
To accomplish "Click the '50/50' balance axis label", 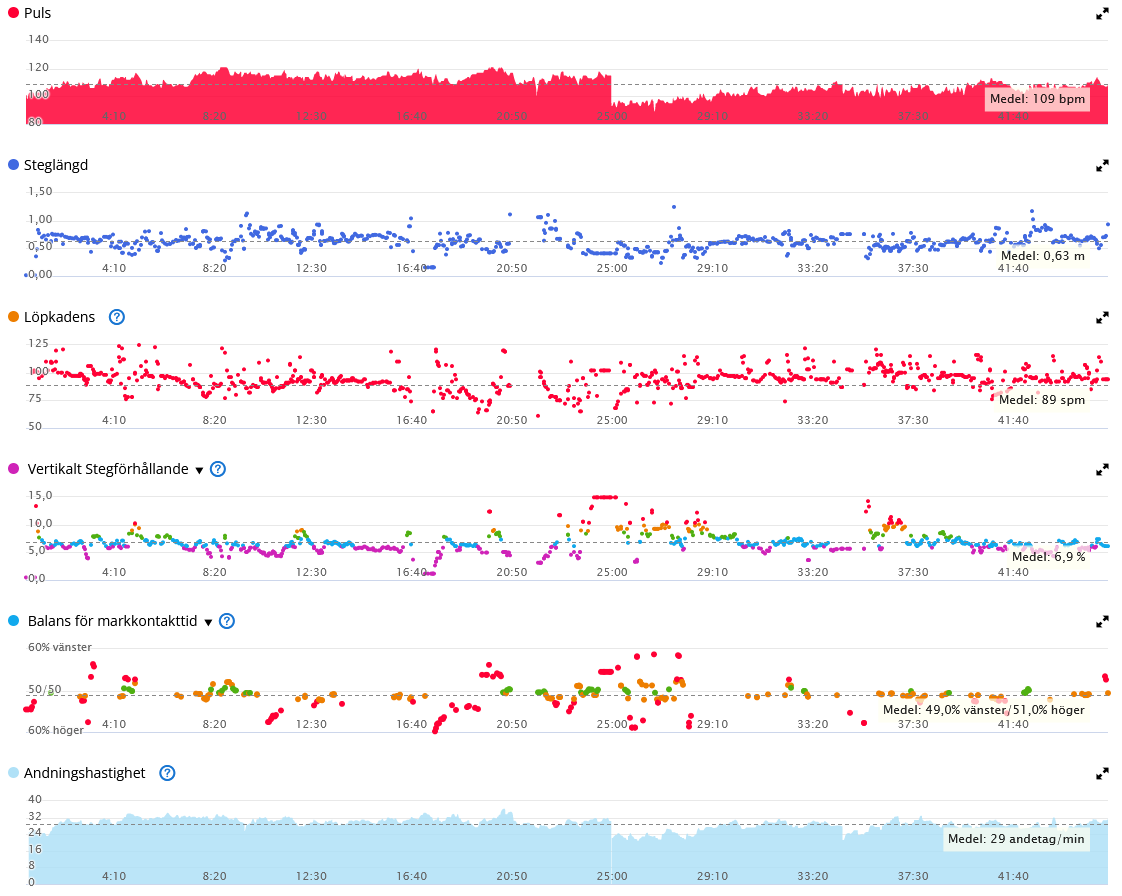I will (44, 689).
